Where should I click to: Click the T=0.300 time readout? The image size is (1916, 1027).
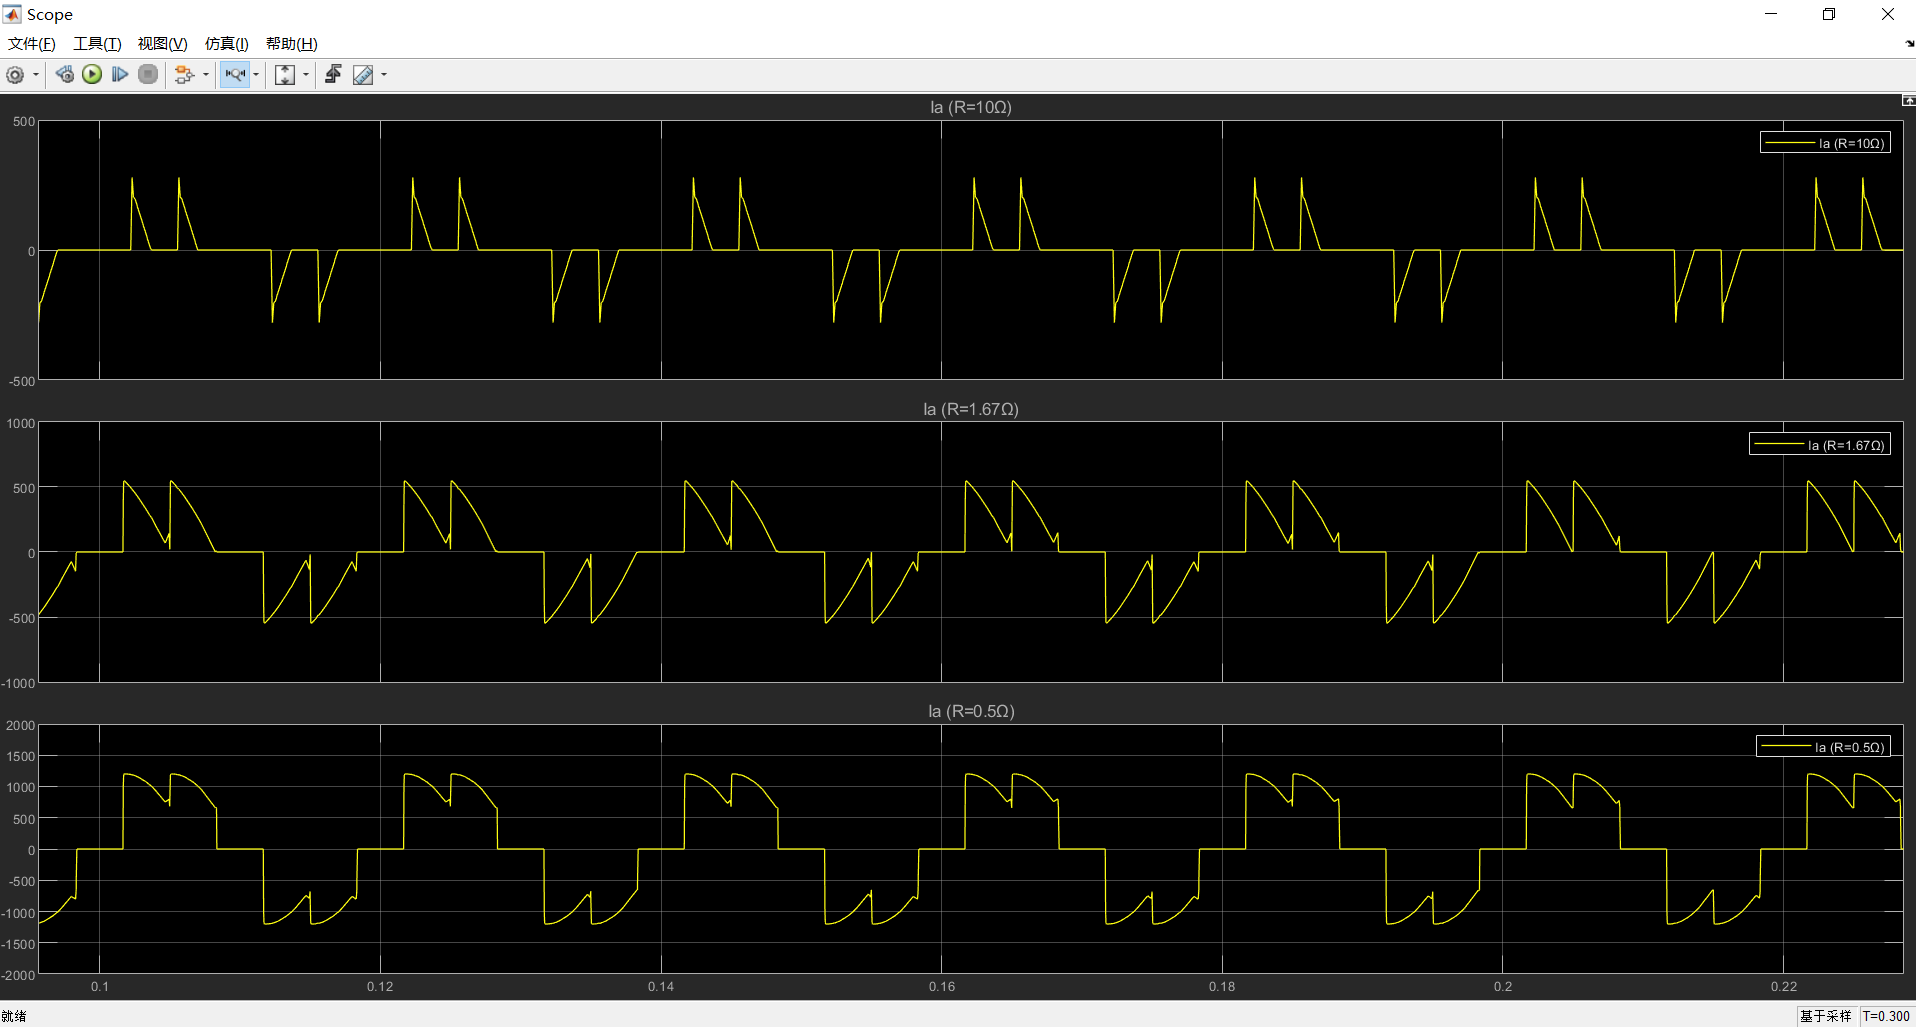point(1886,1016)
